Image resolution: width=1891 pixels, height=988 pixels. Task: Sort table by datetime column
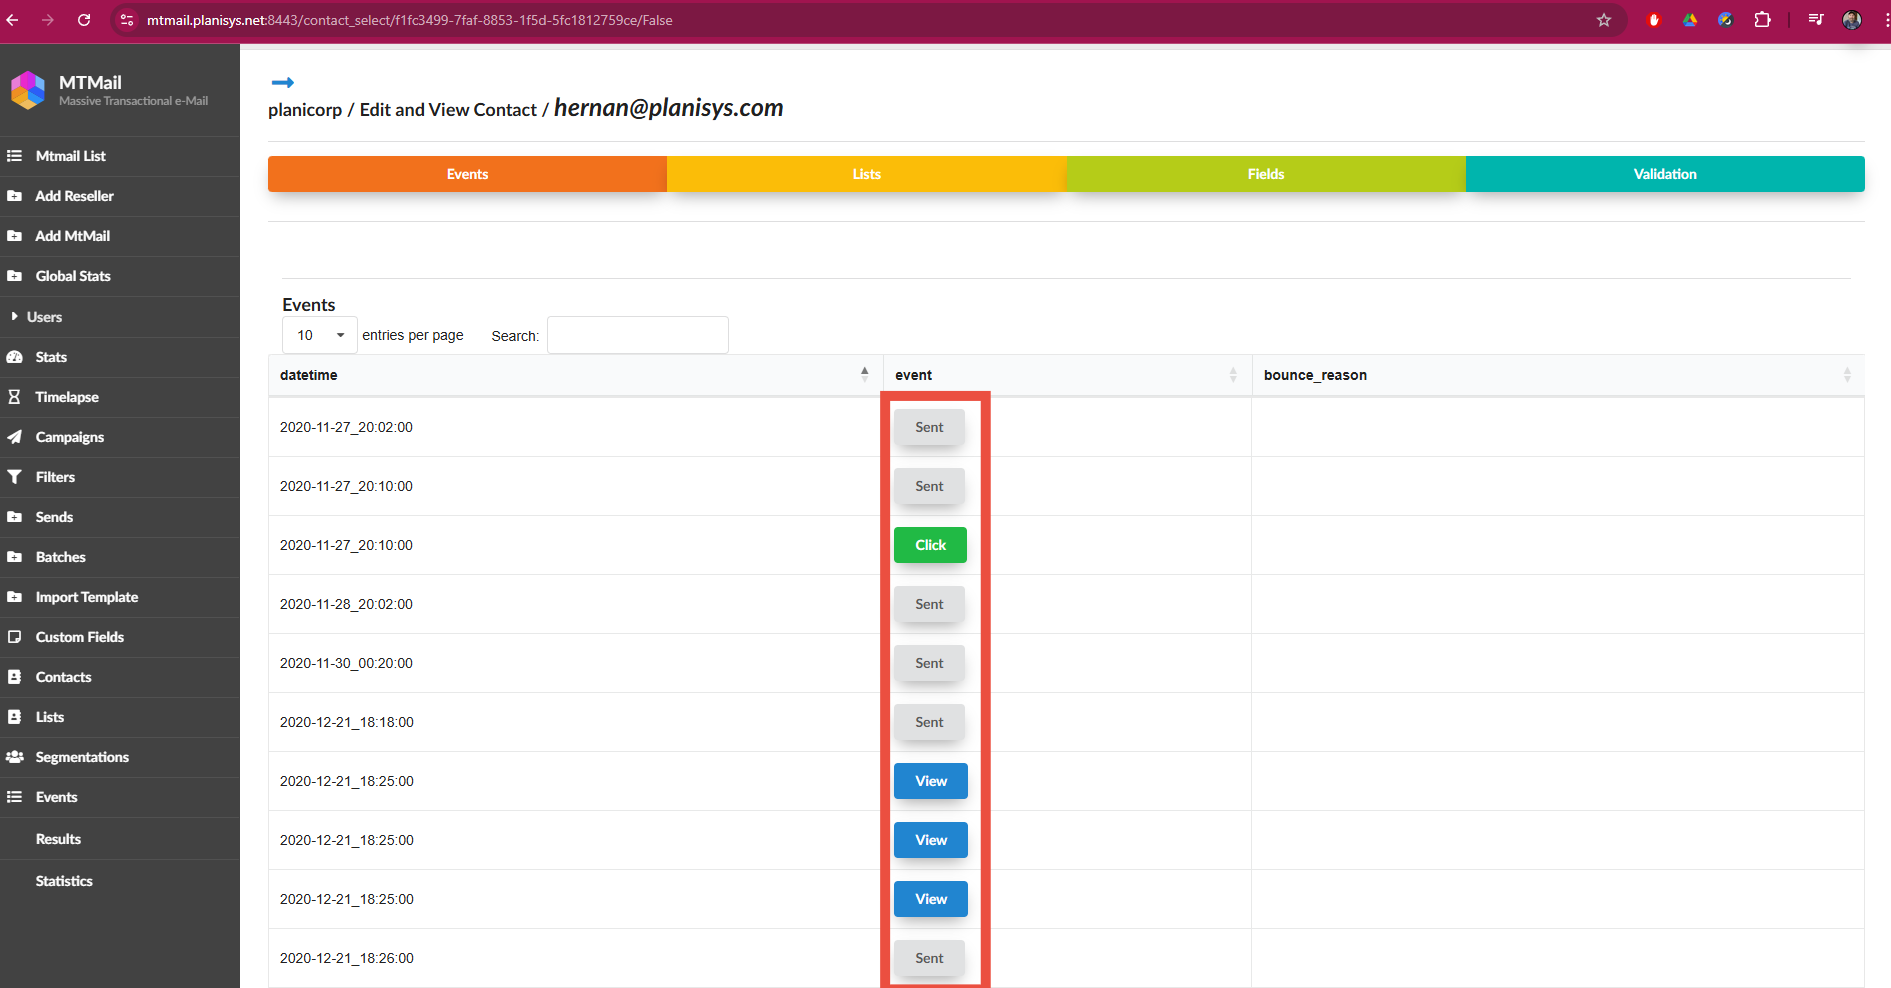click(864, 374)
